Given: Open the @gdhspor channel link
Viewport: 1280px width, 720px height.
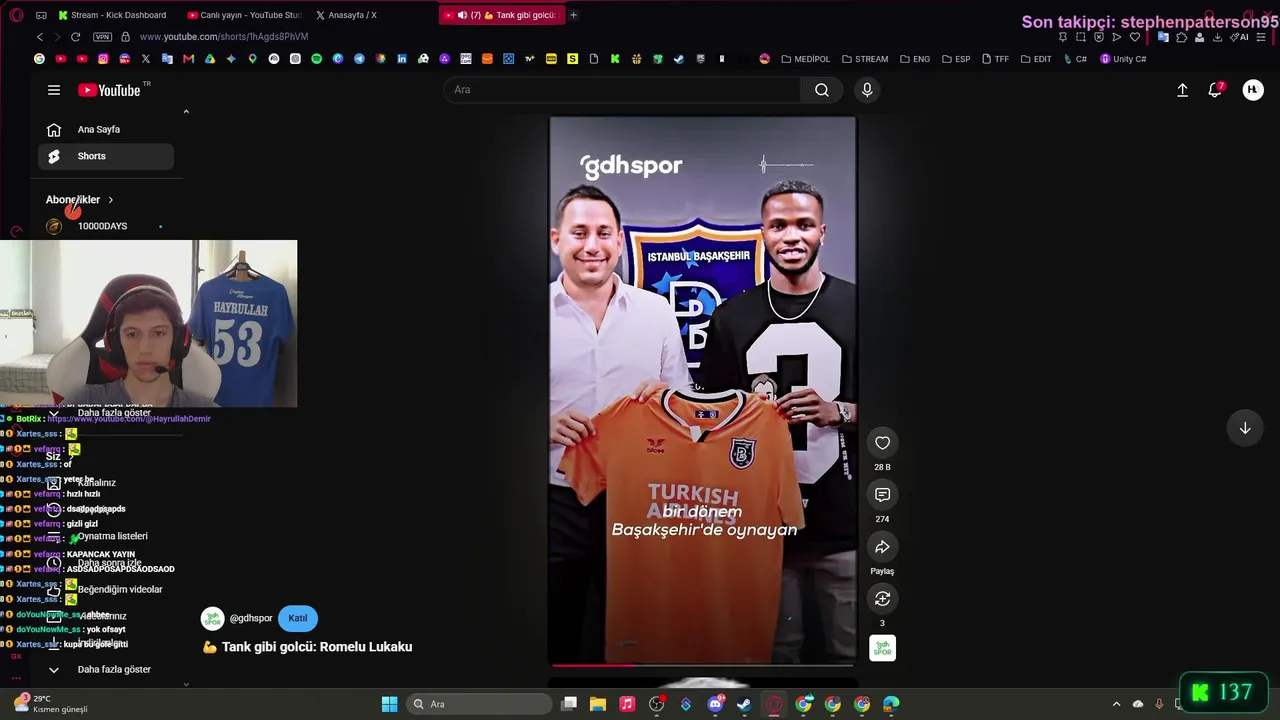Looking at the screenshot, I should [251, 618].
